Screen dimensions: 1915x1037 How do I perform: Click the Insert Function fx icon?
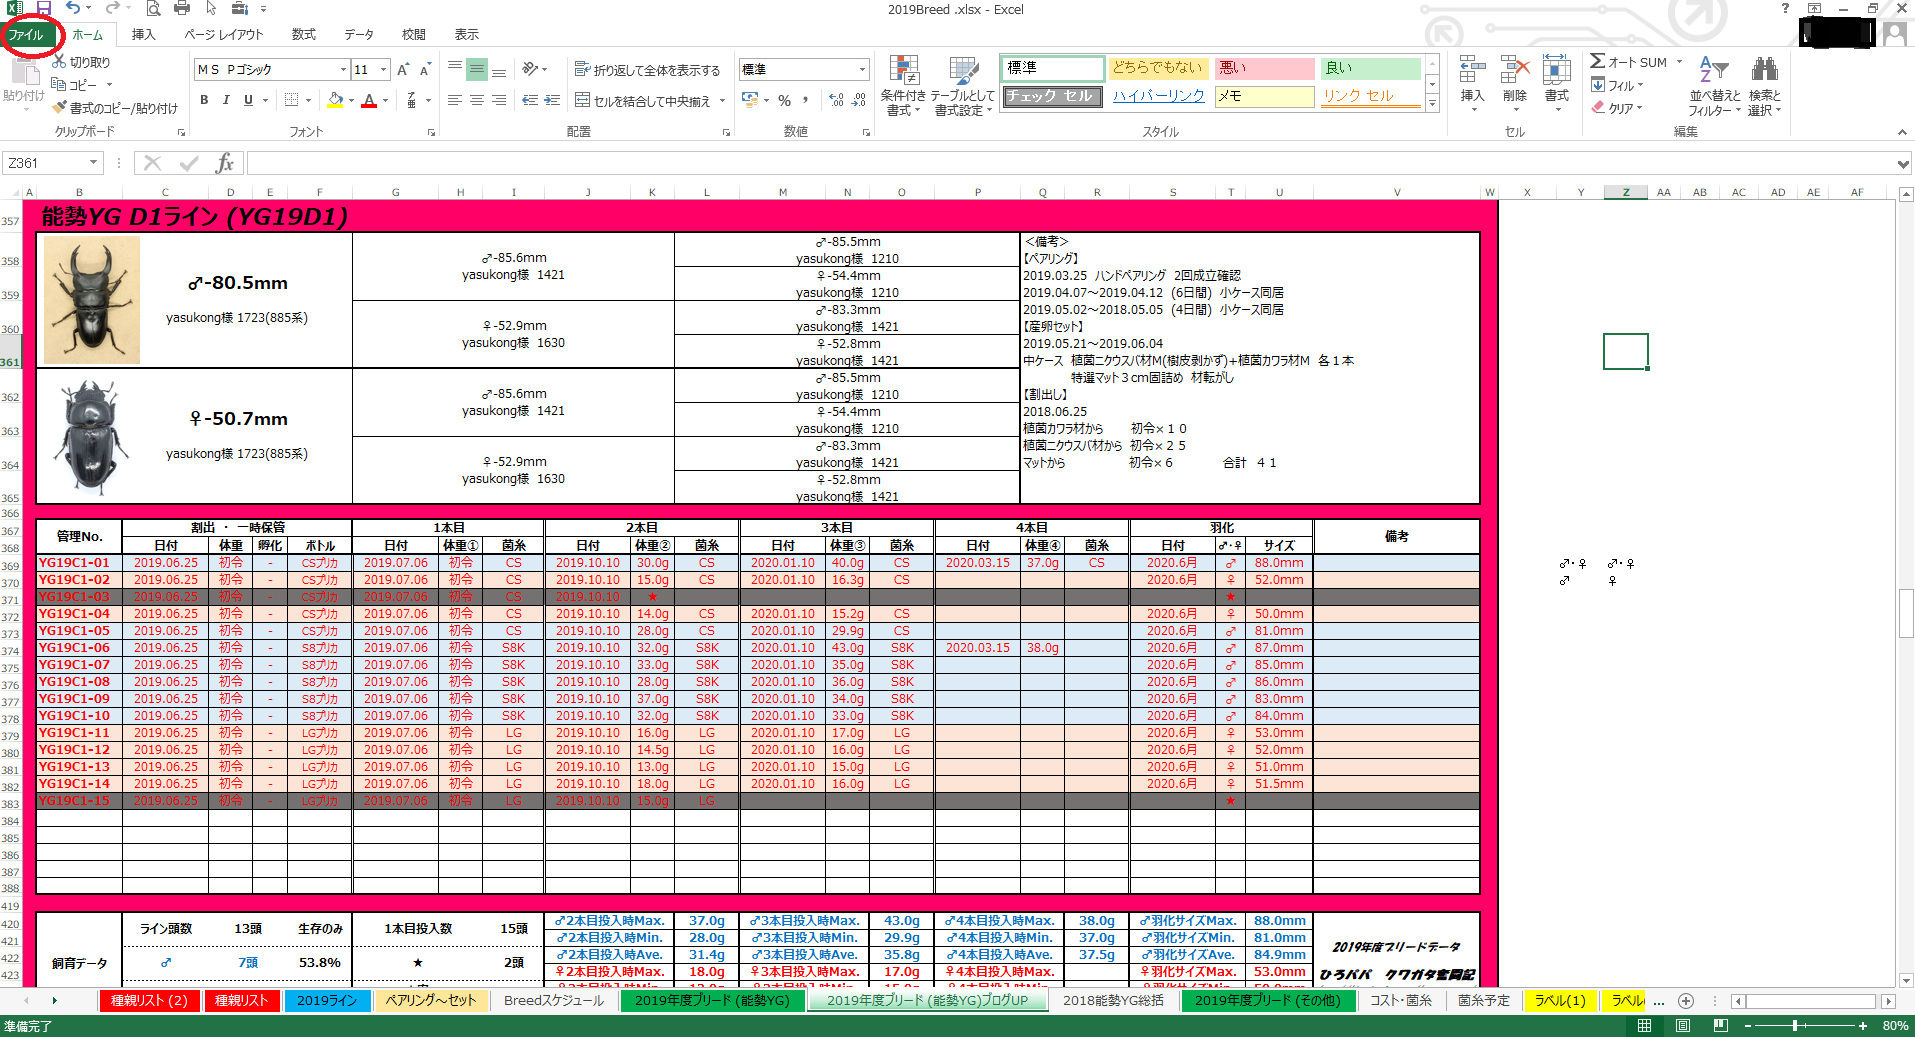[x=225, y=163]
